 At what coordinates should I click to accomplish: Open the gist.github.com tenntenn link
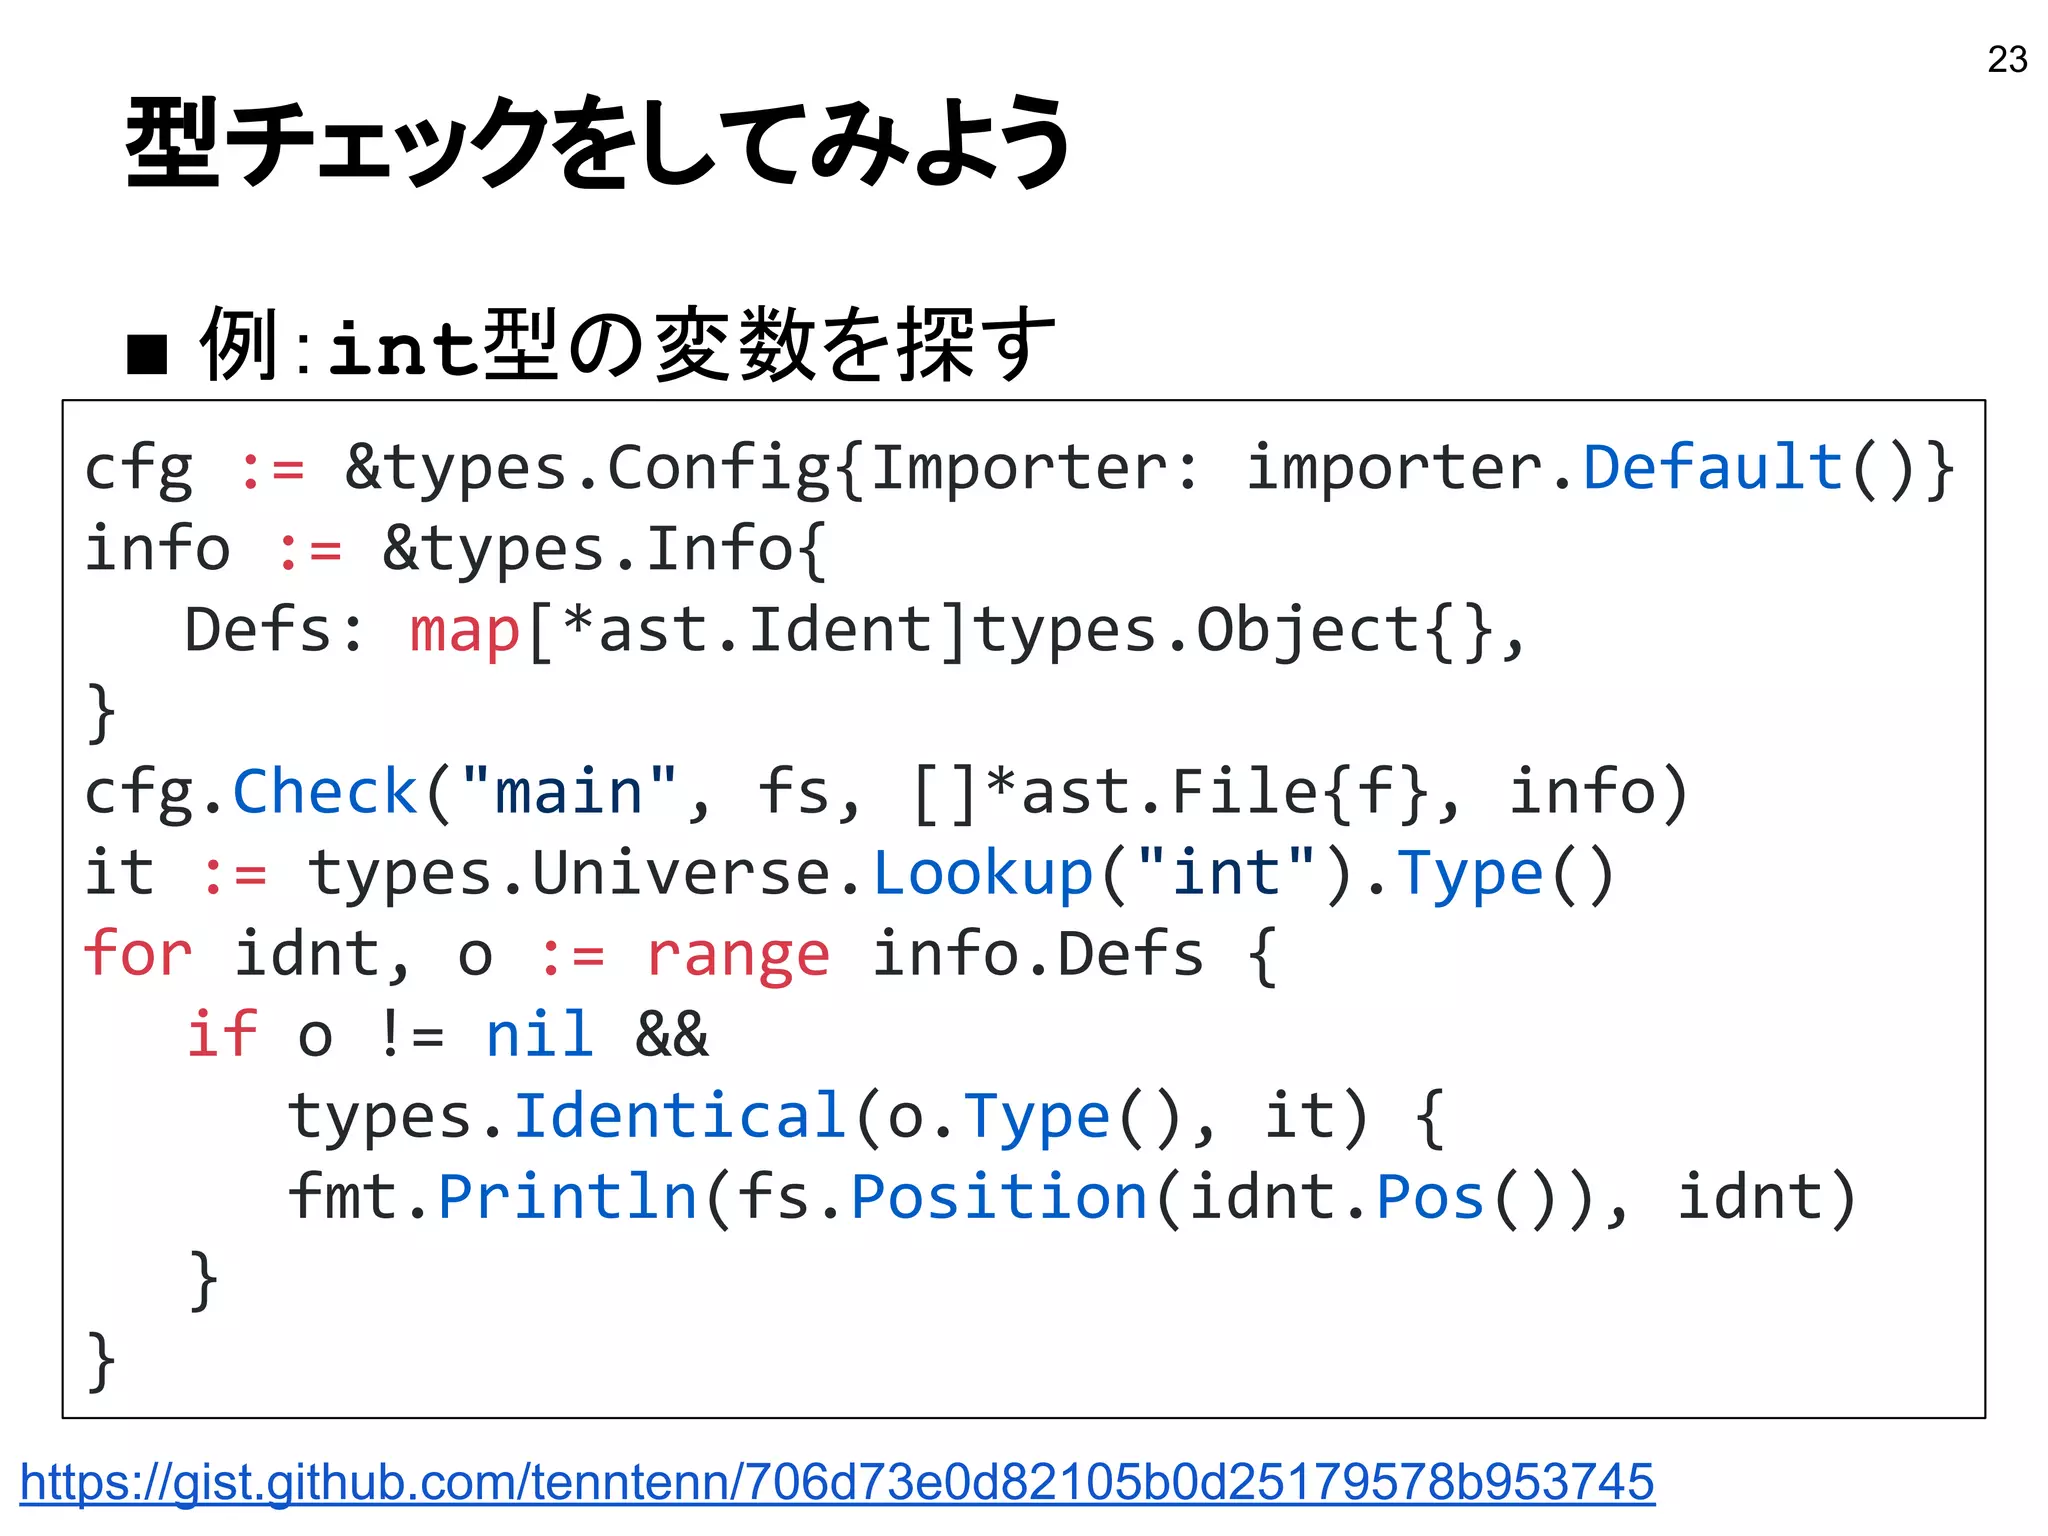(837, 1482)
